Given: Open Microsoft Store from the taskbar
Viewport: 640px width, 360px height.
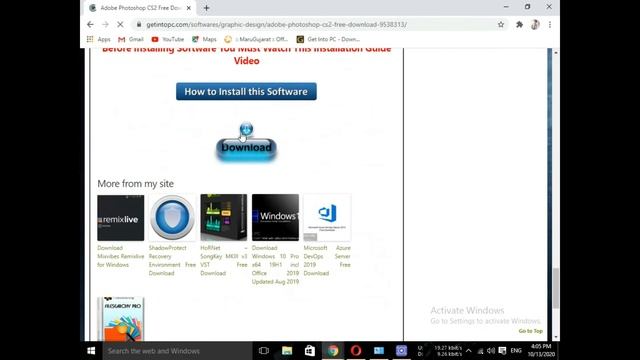Looking at the screenshot, I should [310, 351].
